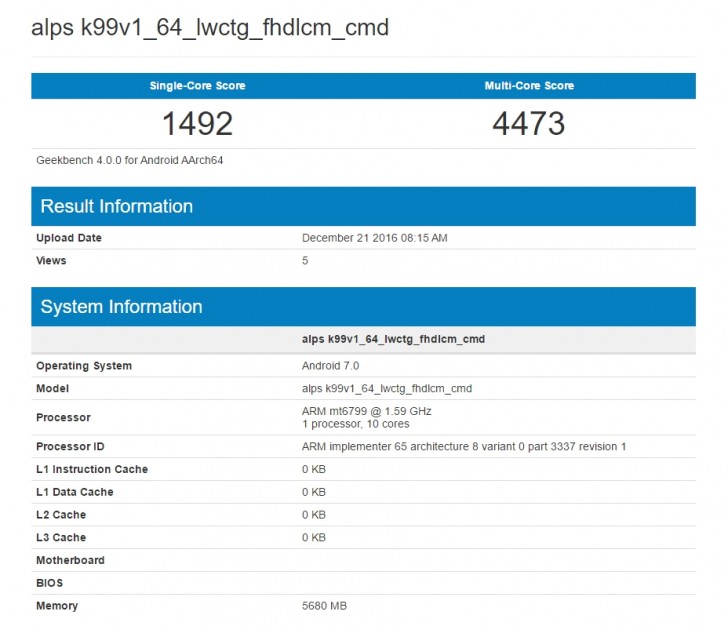Viewport: 728px width, 626px height.
Task: Click the Views row label
Action: point(52,260)
